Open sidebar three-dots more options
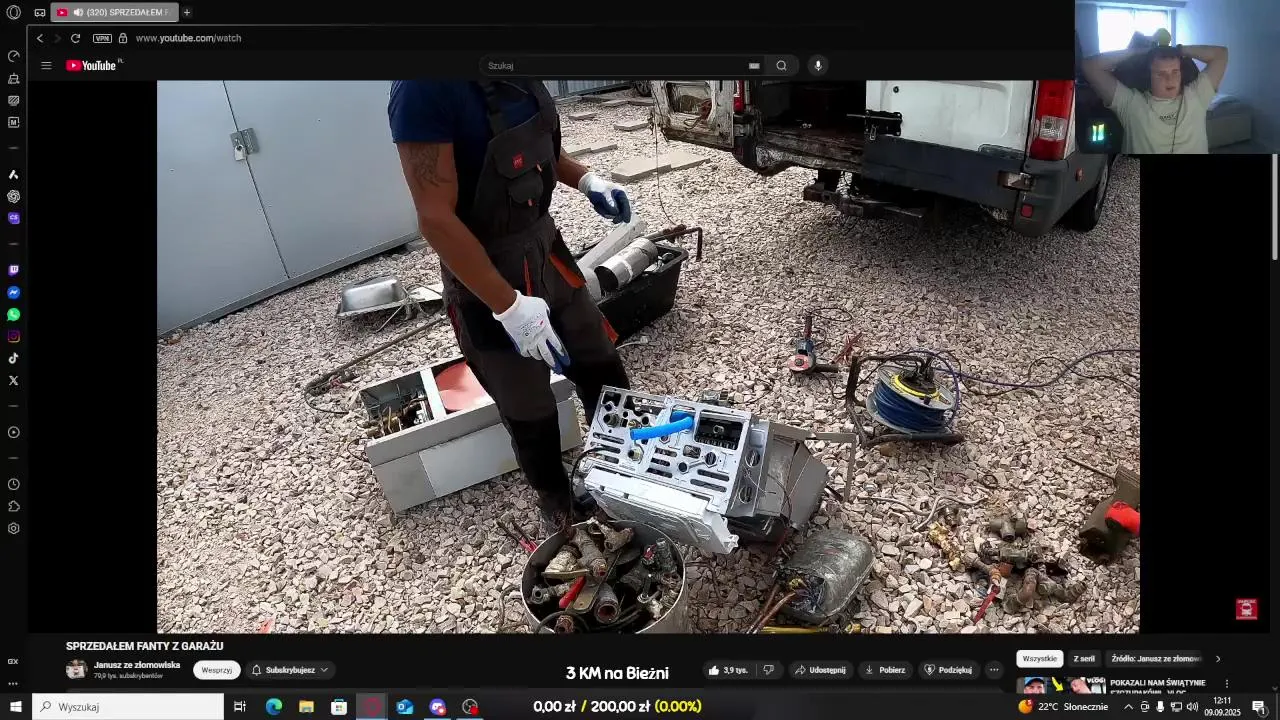 [13, 684]
